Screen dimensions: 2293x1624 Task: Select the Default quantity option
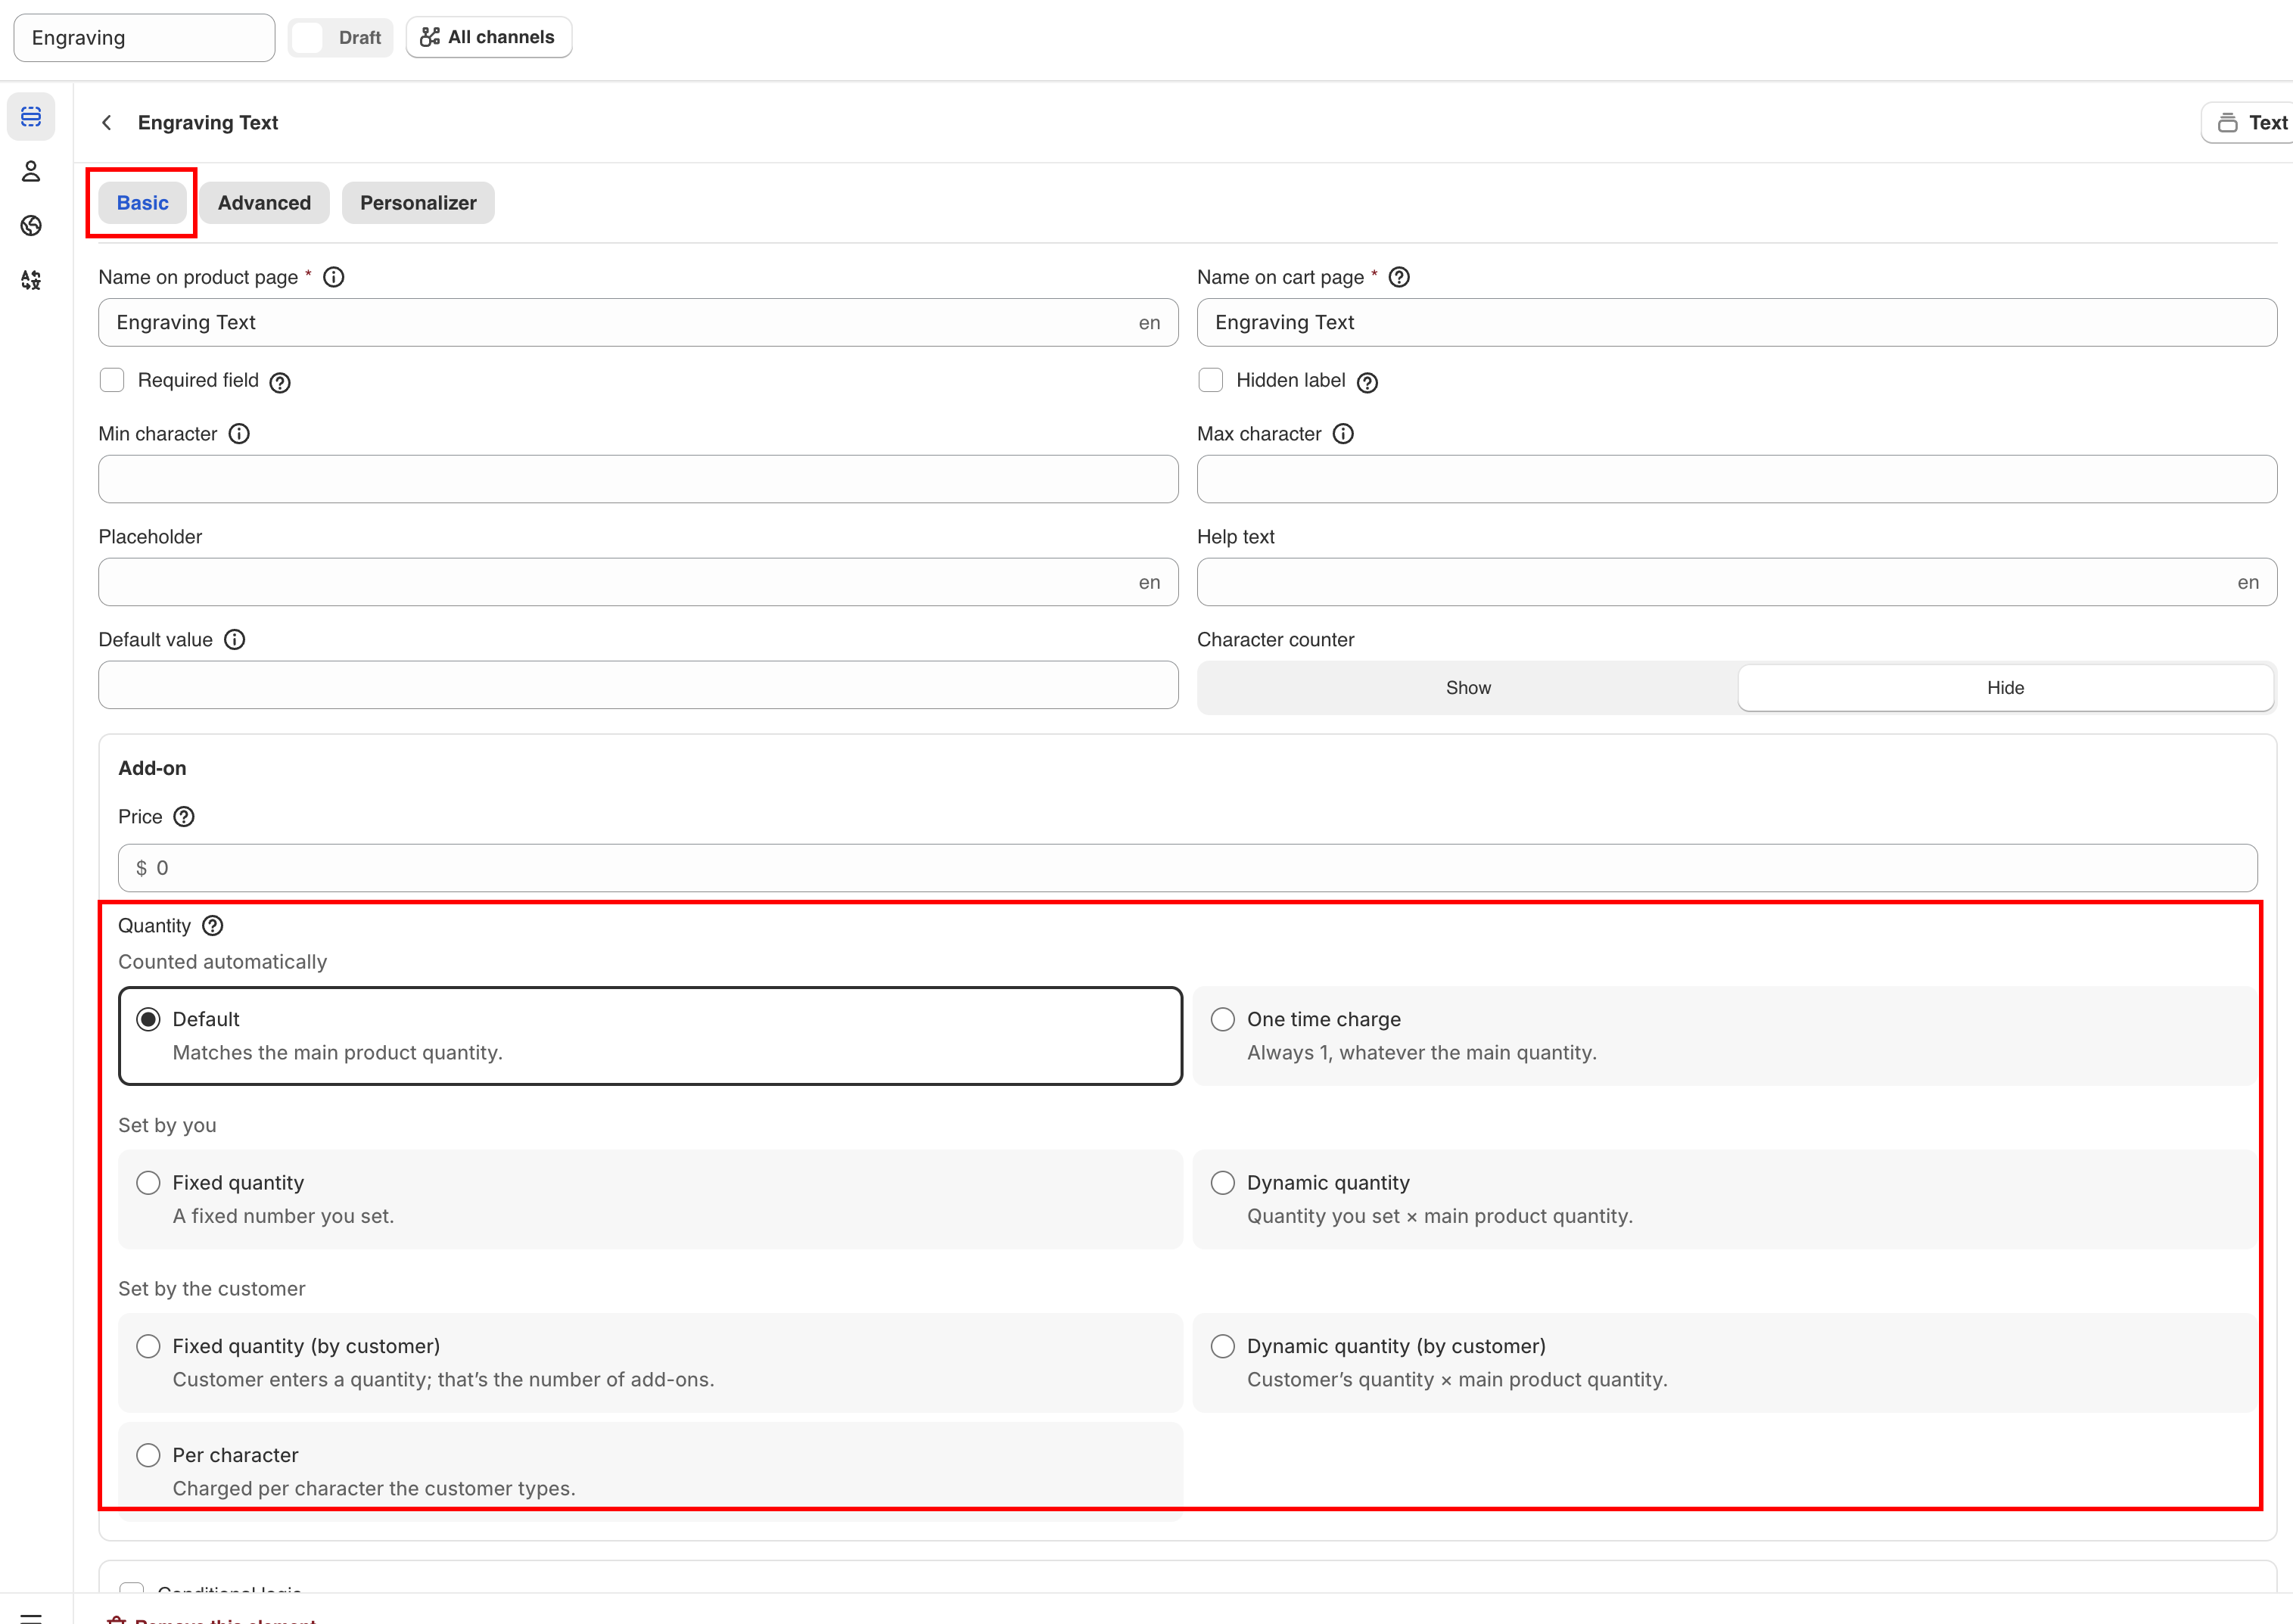click(x=650, y=1036)
